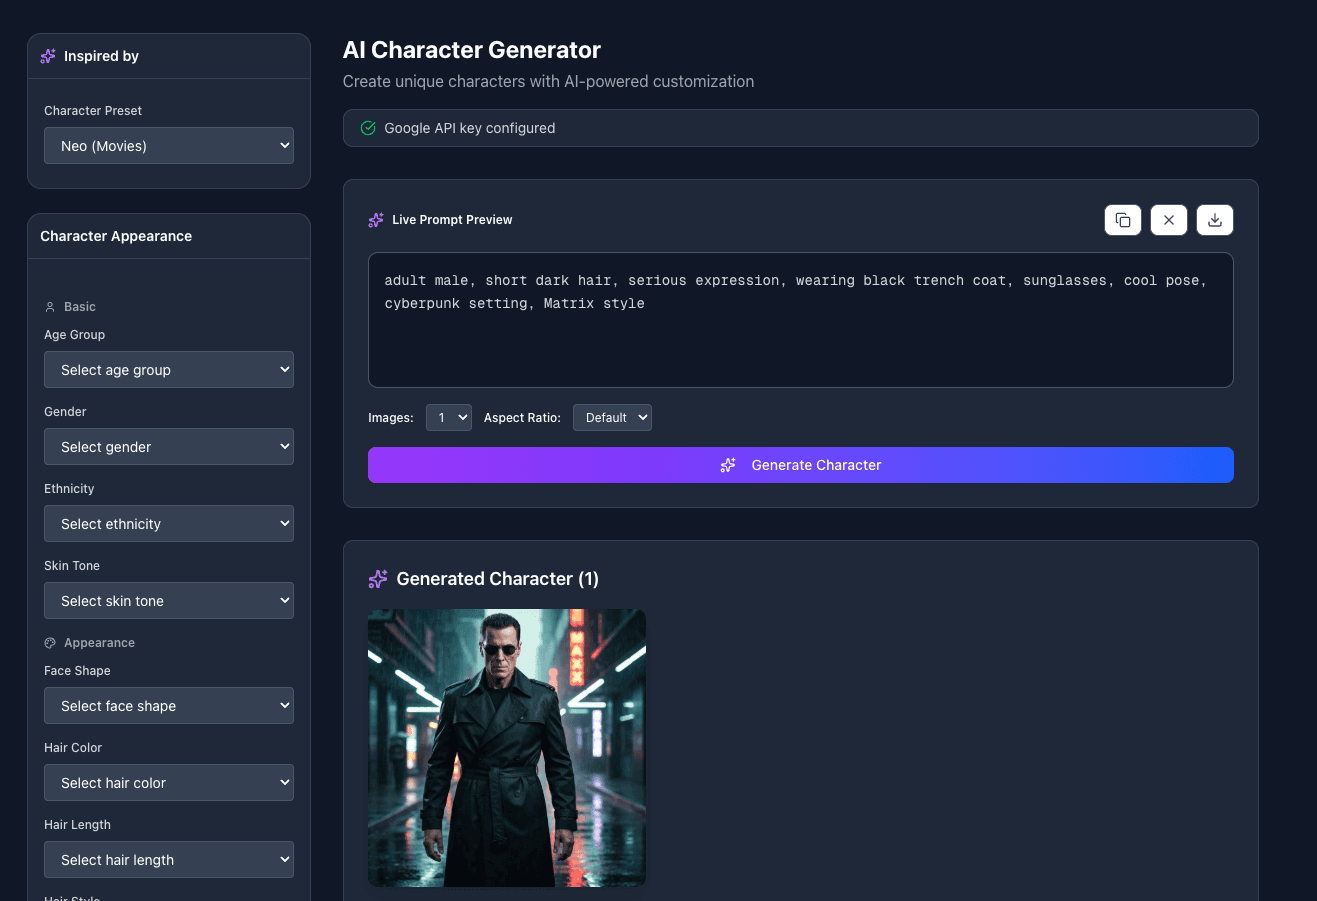Open the generated trench coat character image
This screenshot has height=901, width=1317.
point(507,748)
